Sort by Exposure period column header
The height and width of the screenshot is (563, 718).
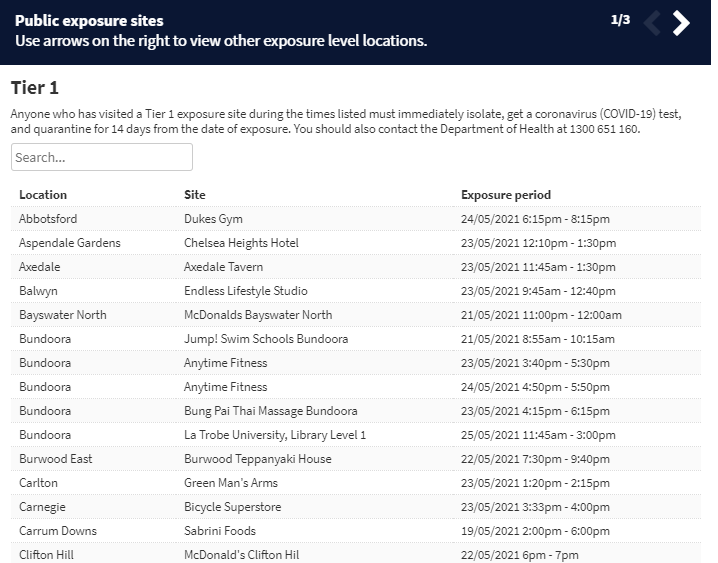click(506, 195)
